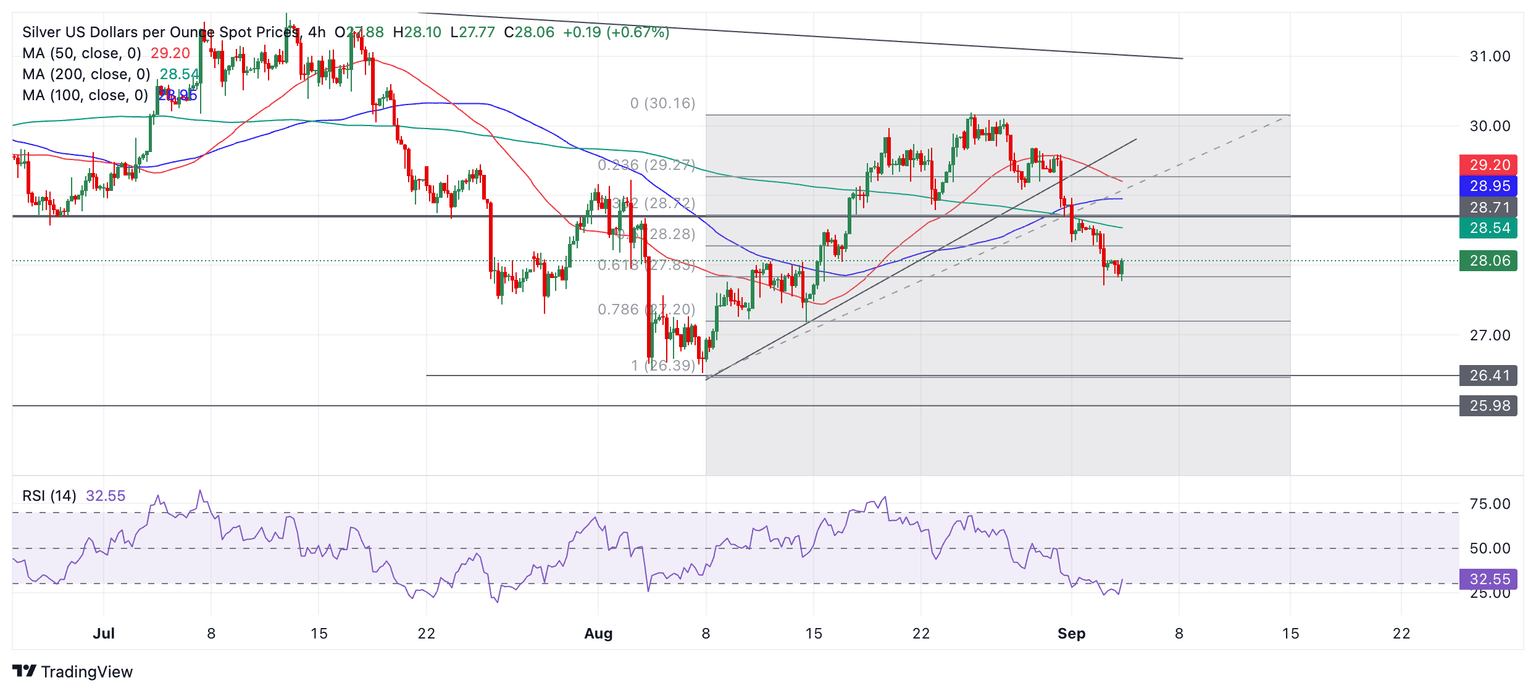Click the green 28.06 current price tag

[1488, 261]
